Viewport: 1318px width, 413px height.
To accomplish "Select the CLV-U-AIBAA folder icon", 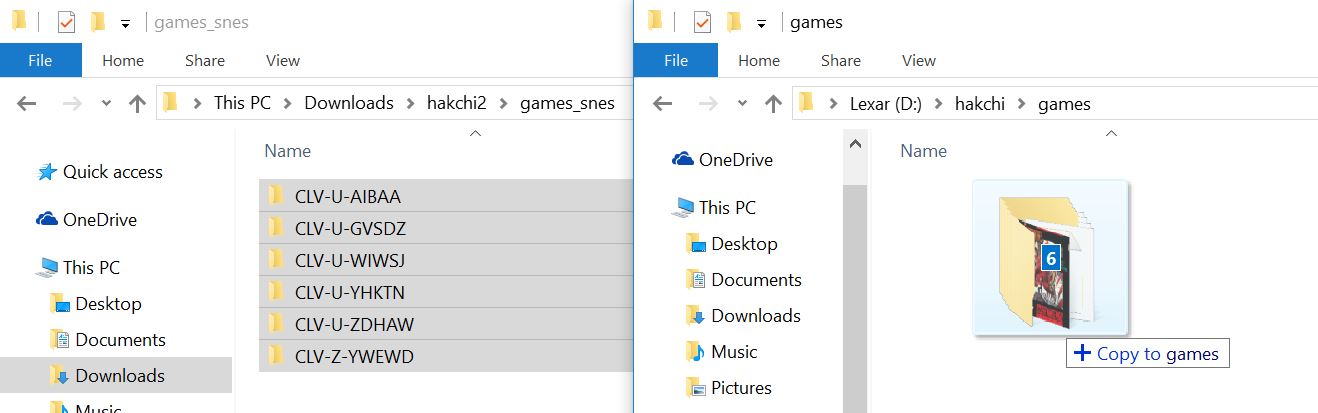I will pos(277,196).
